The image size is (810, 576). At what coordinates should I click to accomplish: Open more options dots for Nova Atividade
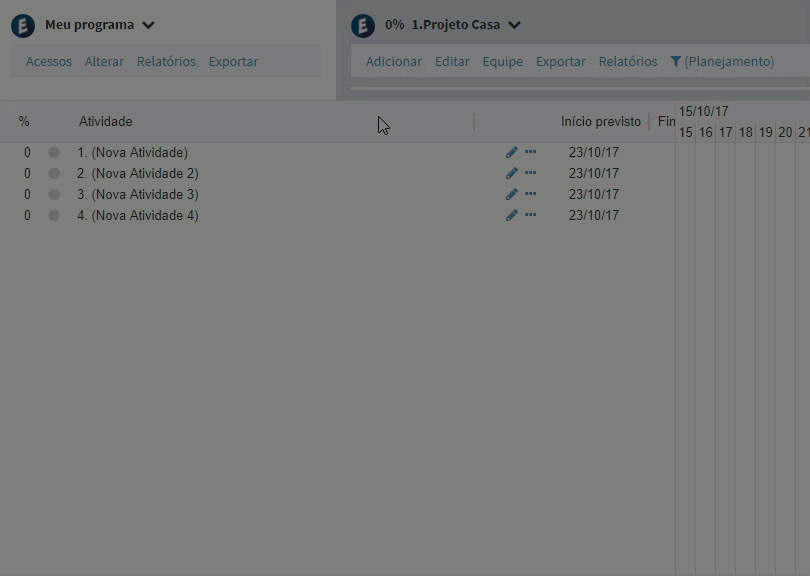pos(531,152)
